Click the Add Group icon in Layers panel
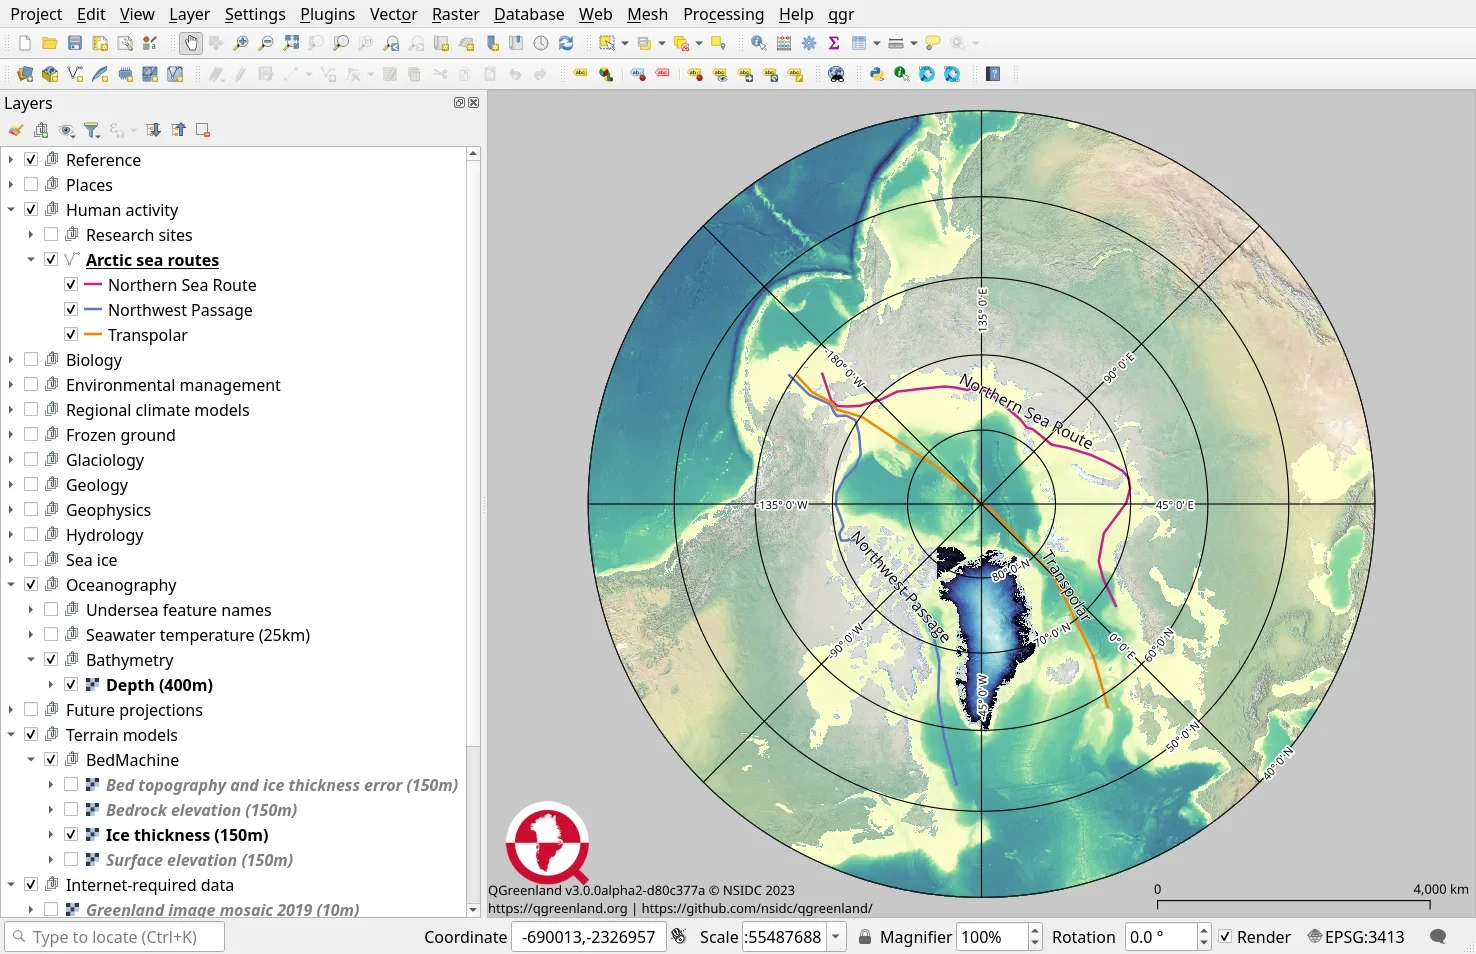The width and height of the screenshot is (1476, 954). tap(41, 130)
